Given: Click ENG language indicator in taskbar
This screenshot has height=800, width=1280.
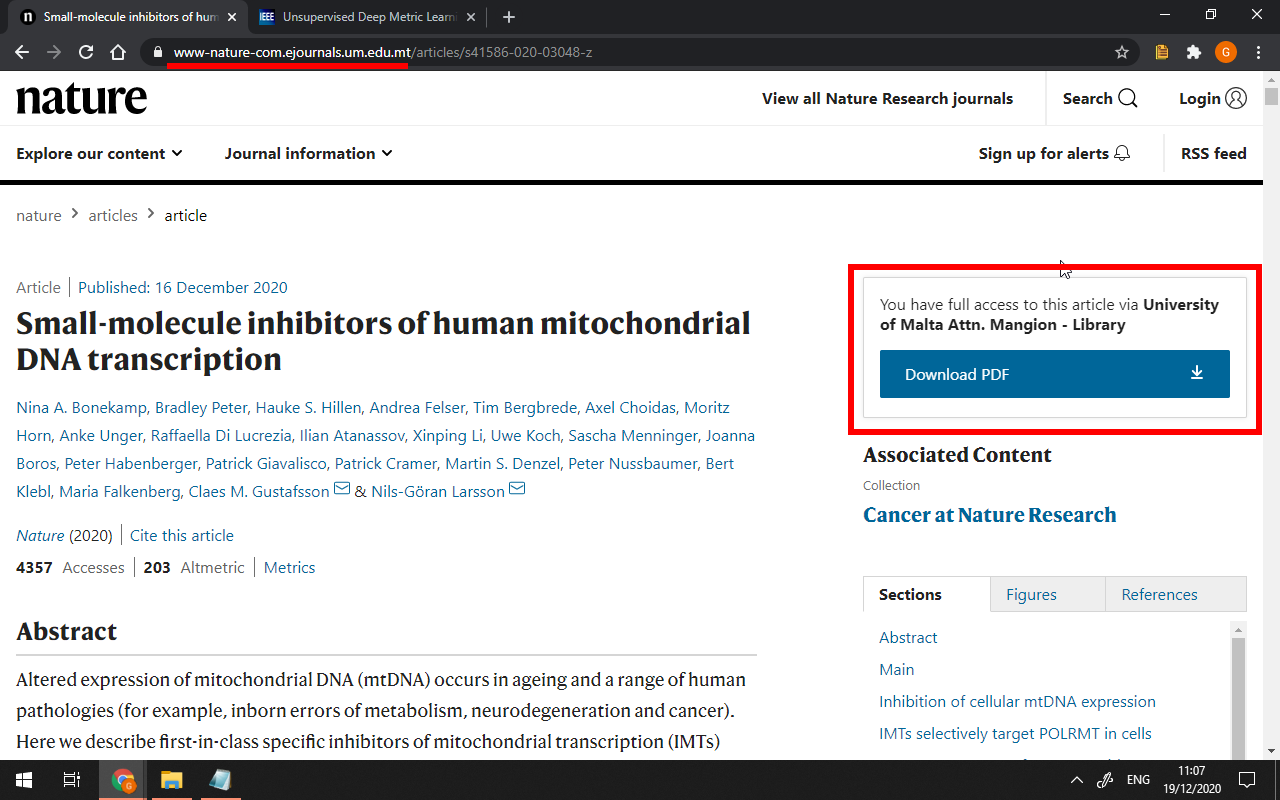Looking at the screenshot, I should tap(1138, 780).
